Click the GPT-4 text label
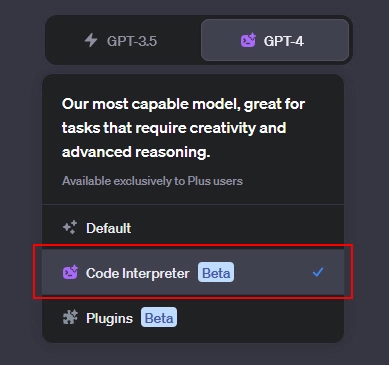This screenshot has width=389, height=365. coord(284,41)
